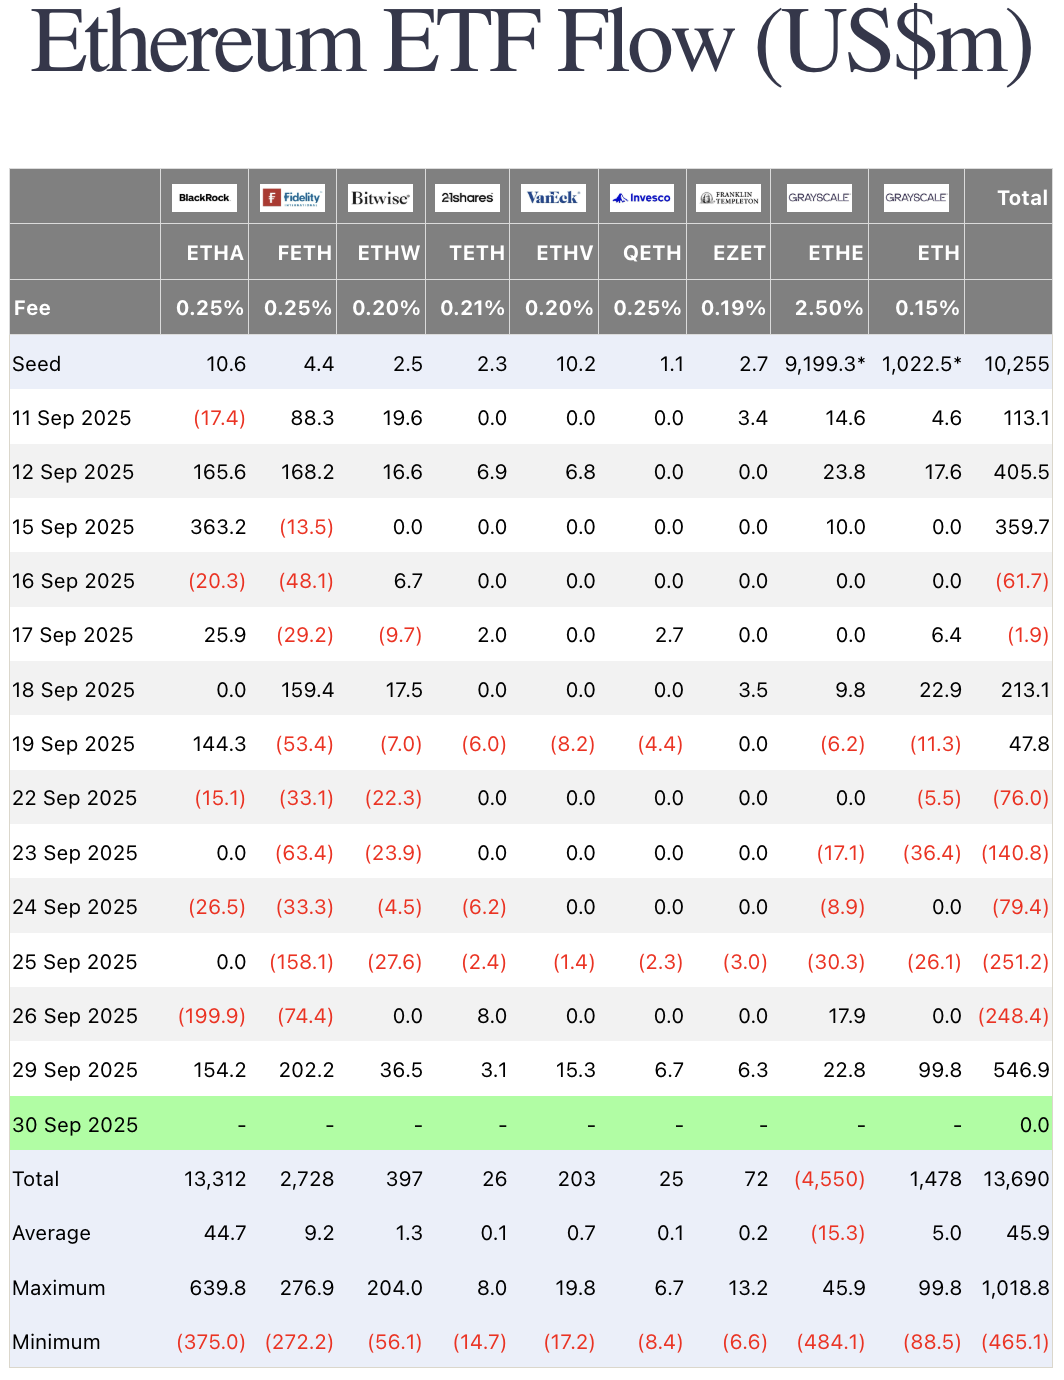Select the 23 Sep 2025 row label
This screenshot has width=1064, height=1380.
pyautogui.click(x=74, y=853)
